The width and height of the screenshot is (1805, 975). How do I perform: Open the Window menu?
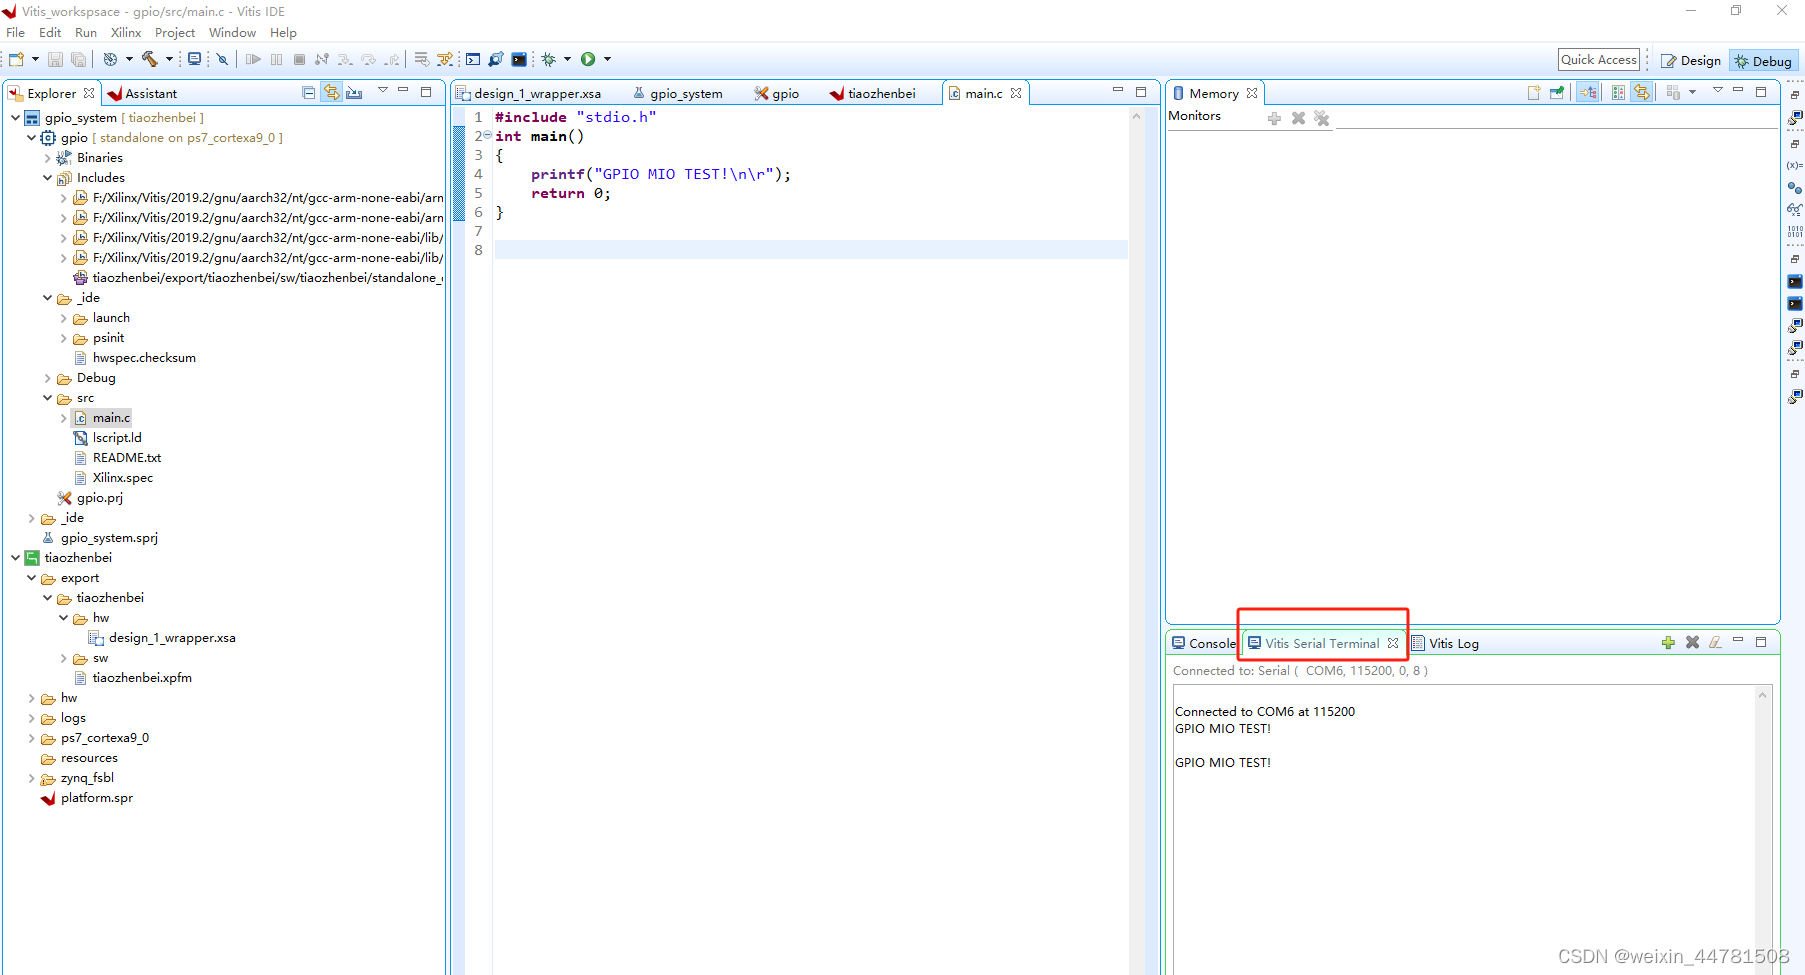[x=232, y=32]
